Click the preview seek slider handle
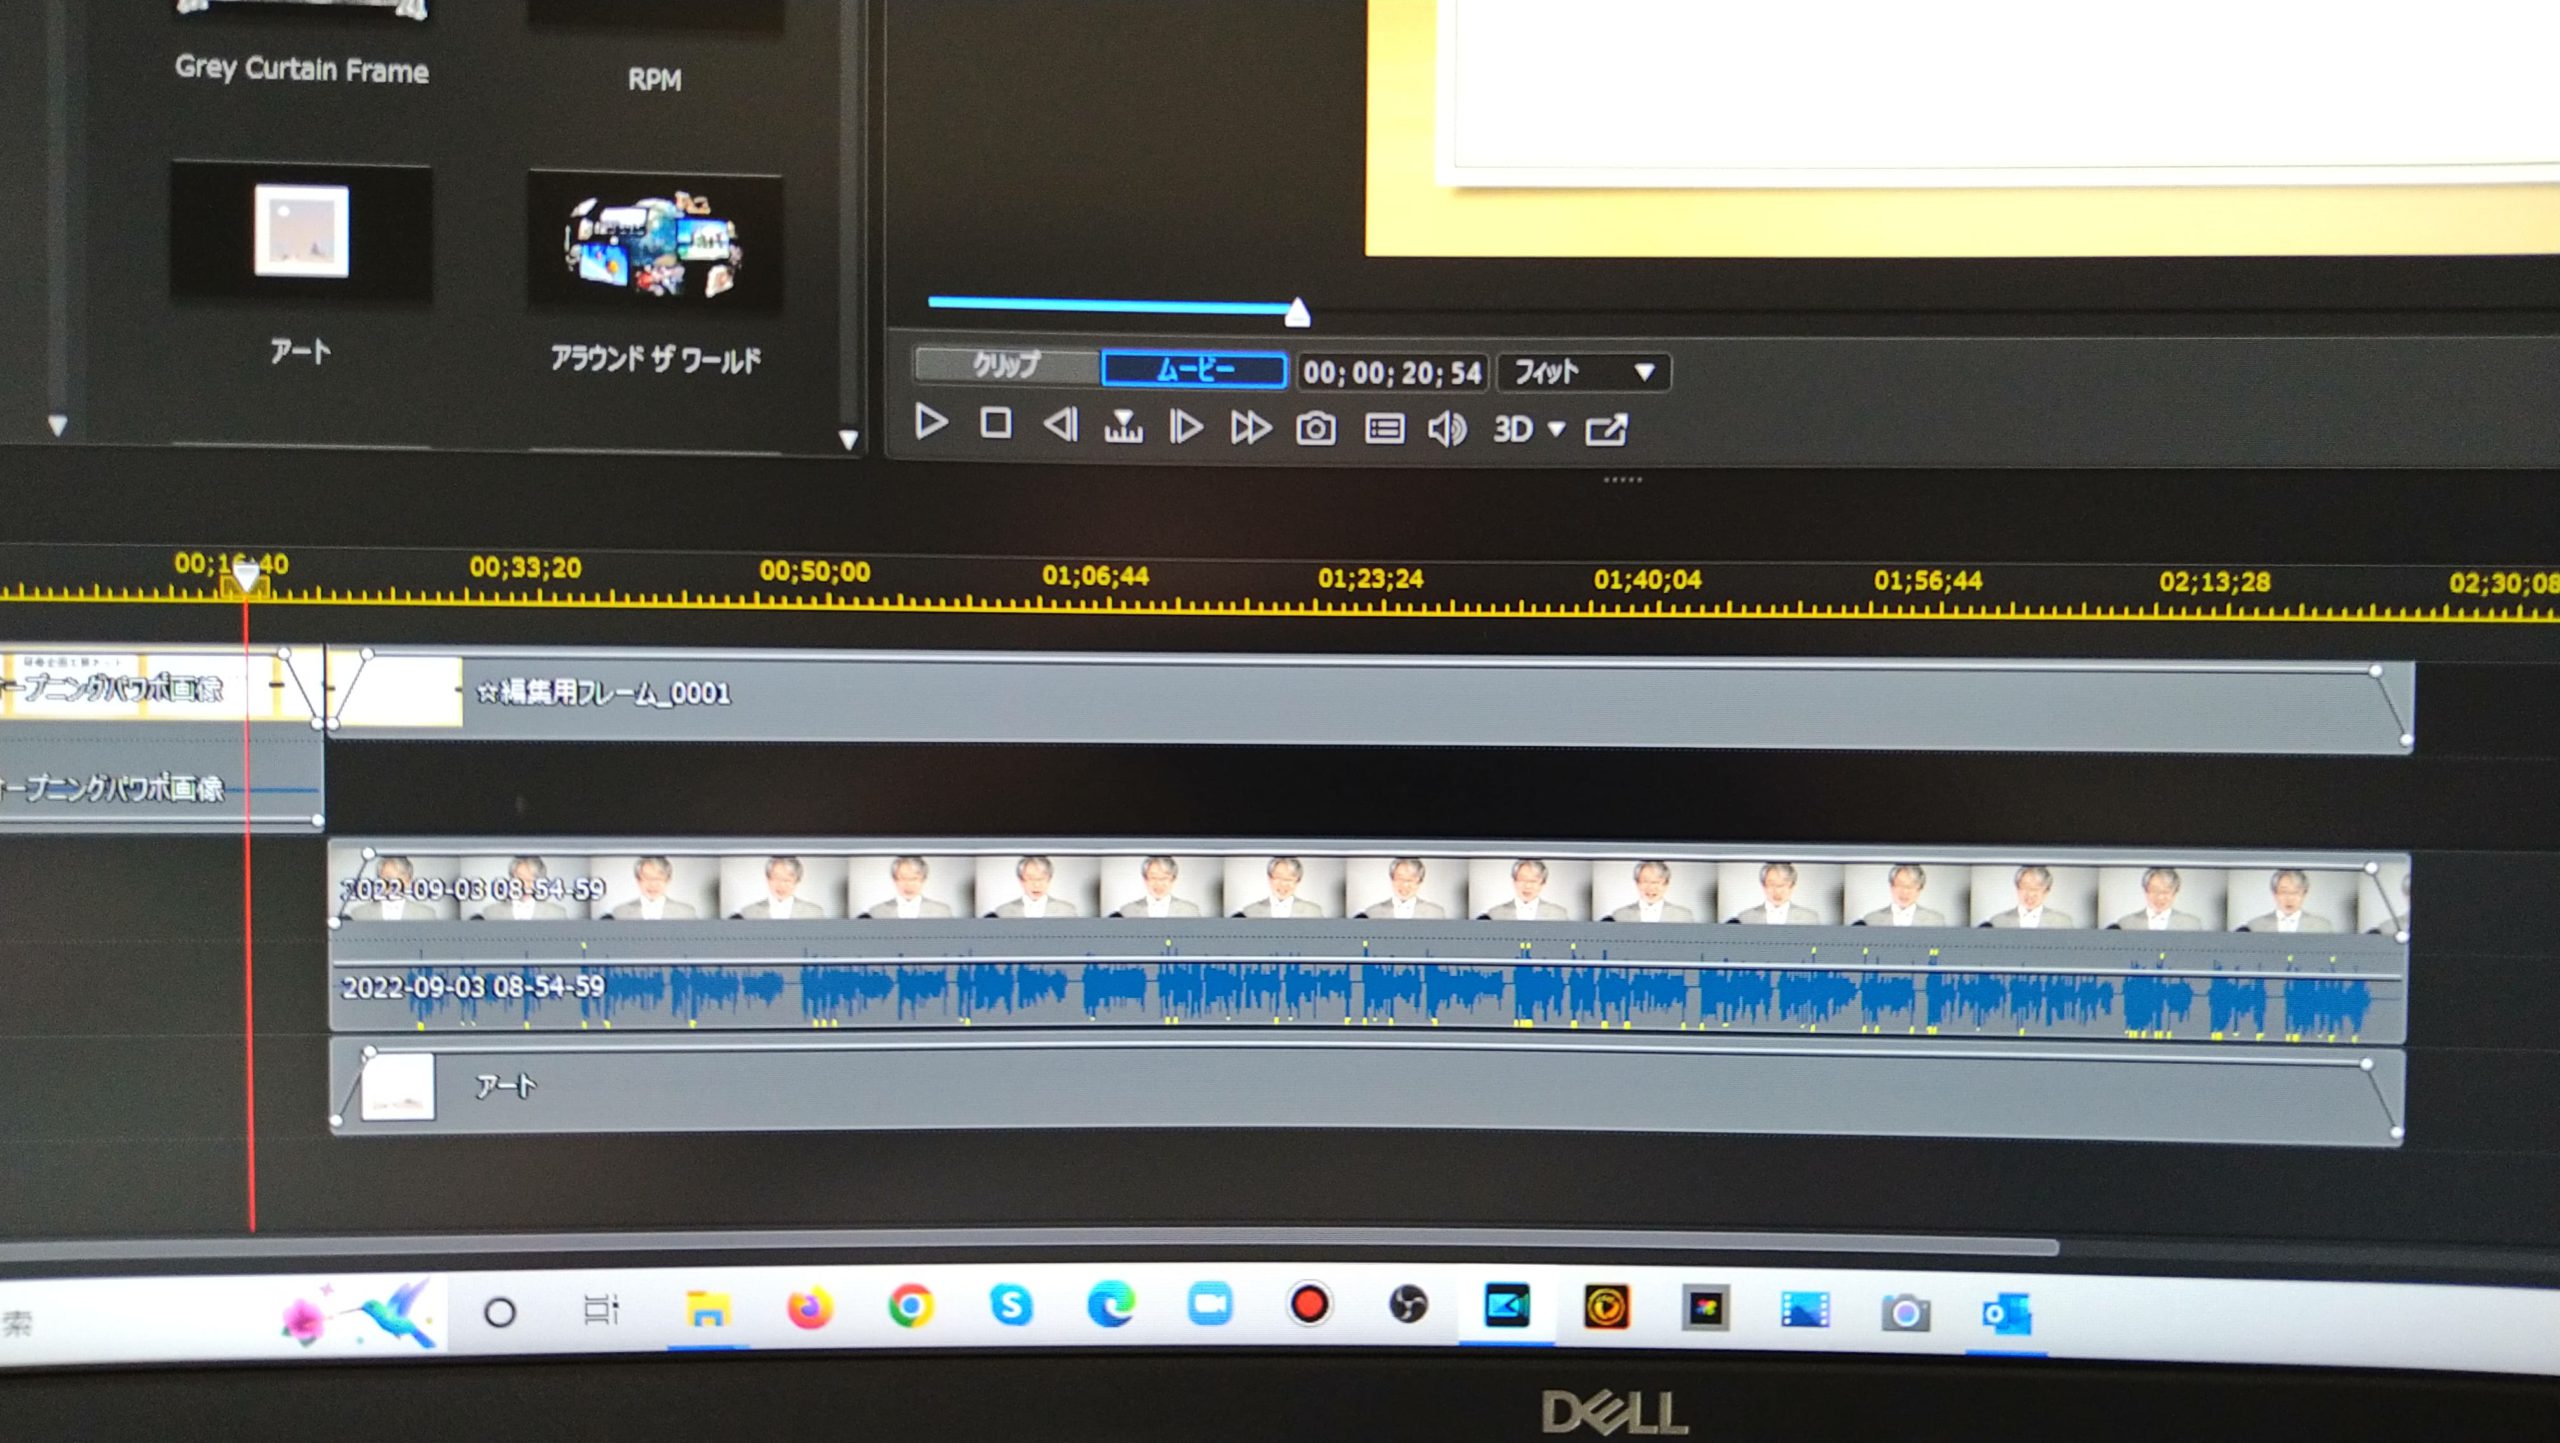The height and width of the screenshot is (1443, 2560). [x=1297, y=312]
